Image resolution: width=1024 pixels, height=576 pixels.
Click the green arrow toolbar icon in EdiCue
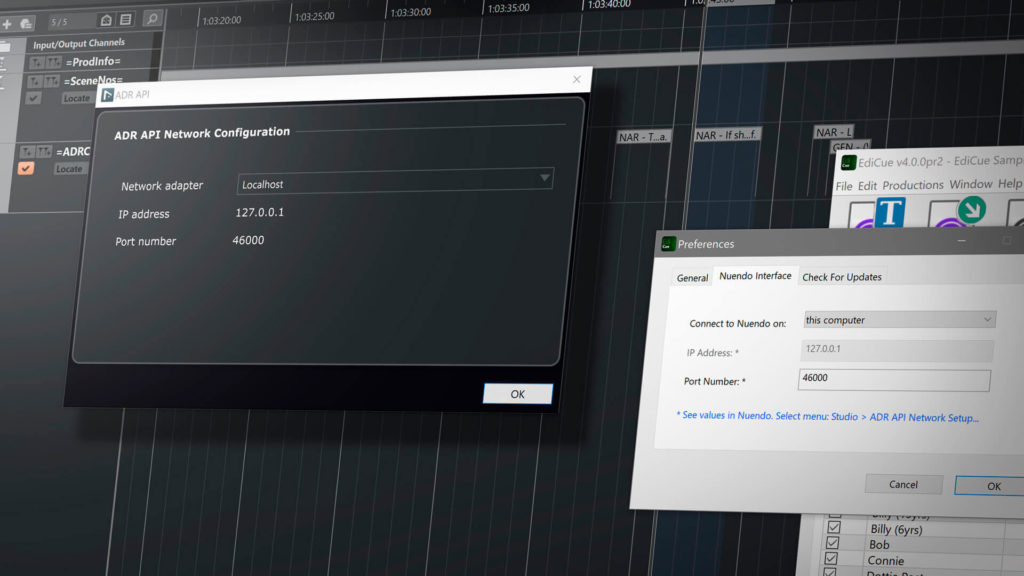[971, 209]
